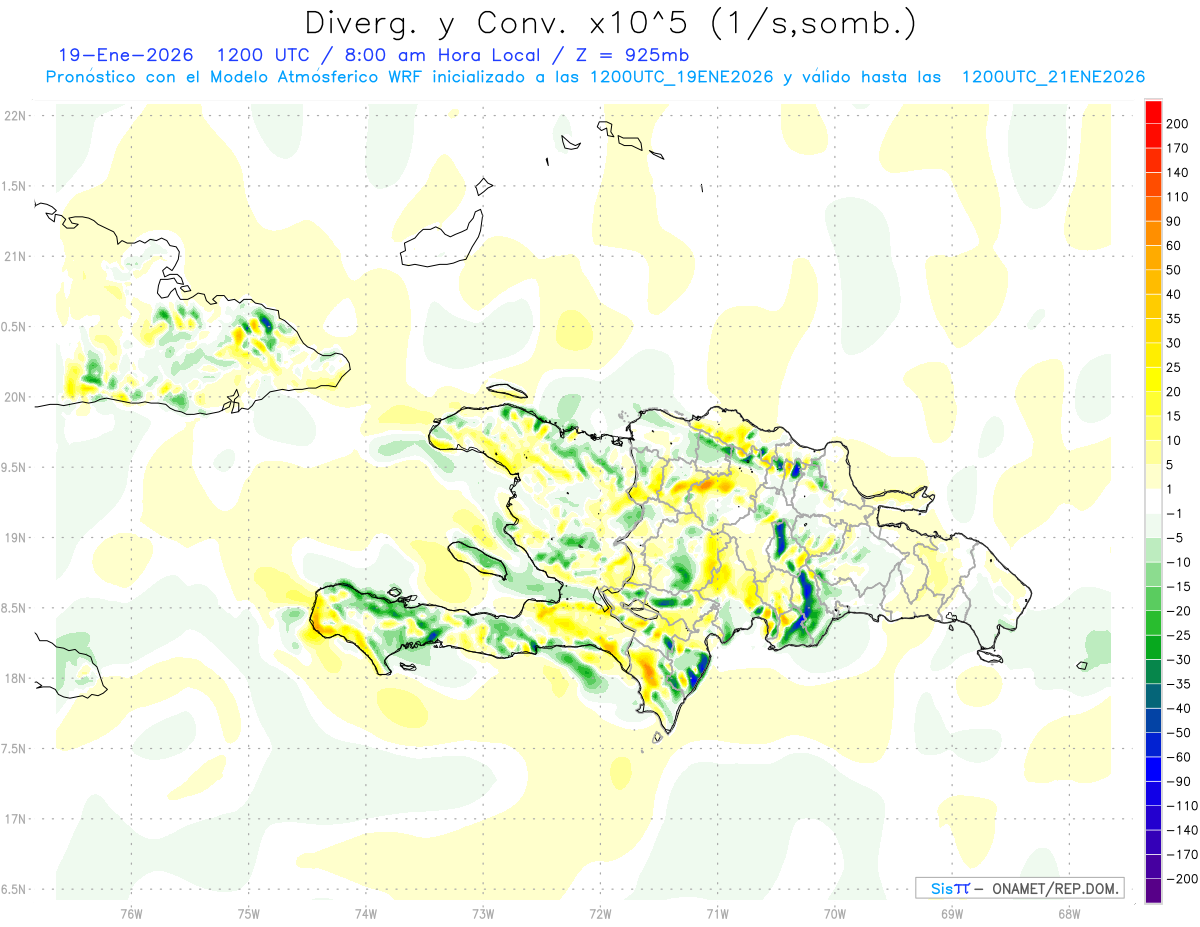Click the white swatch between 1 and -1
Screen dimensions: 1200x927
click(1153, 502)
